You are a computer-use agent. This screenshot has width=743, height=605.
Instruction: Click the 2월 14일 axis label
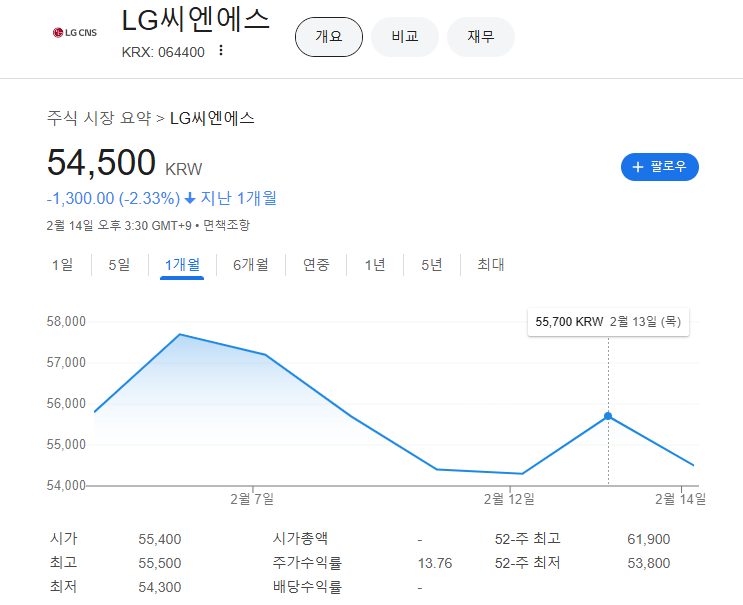click(680, 499)
